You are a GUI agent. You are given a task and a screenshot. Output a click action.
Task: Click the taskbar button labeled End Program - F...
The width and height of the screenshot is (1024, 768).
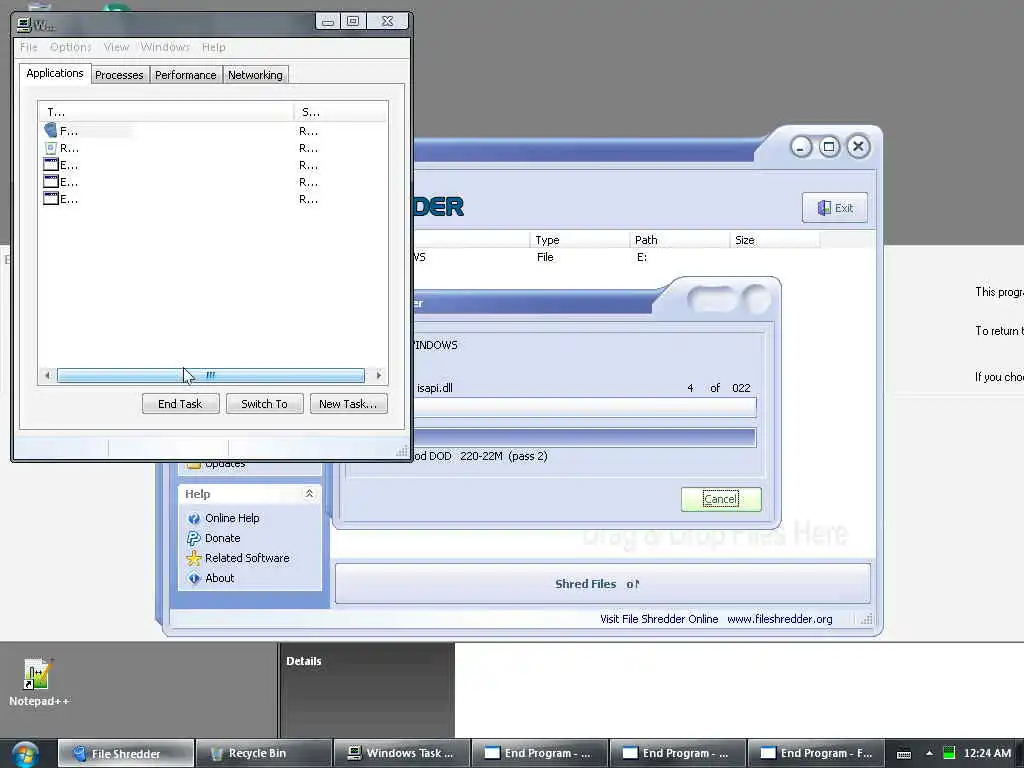pos(816,754)
